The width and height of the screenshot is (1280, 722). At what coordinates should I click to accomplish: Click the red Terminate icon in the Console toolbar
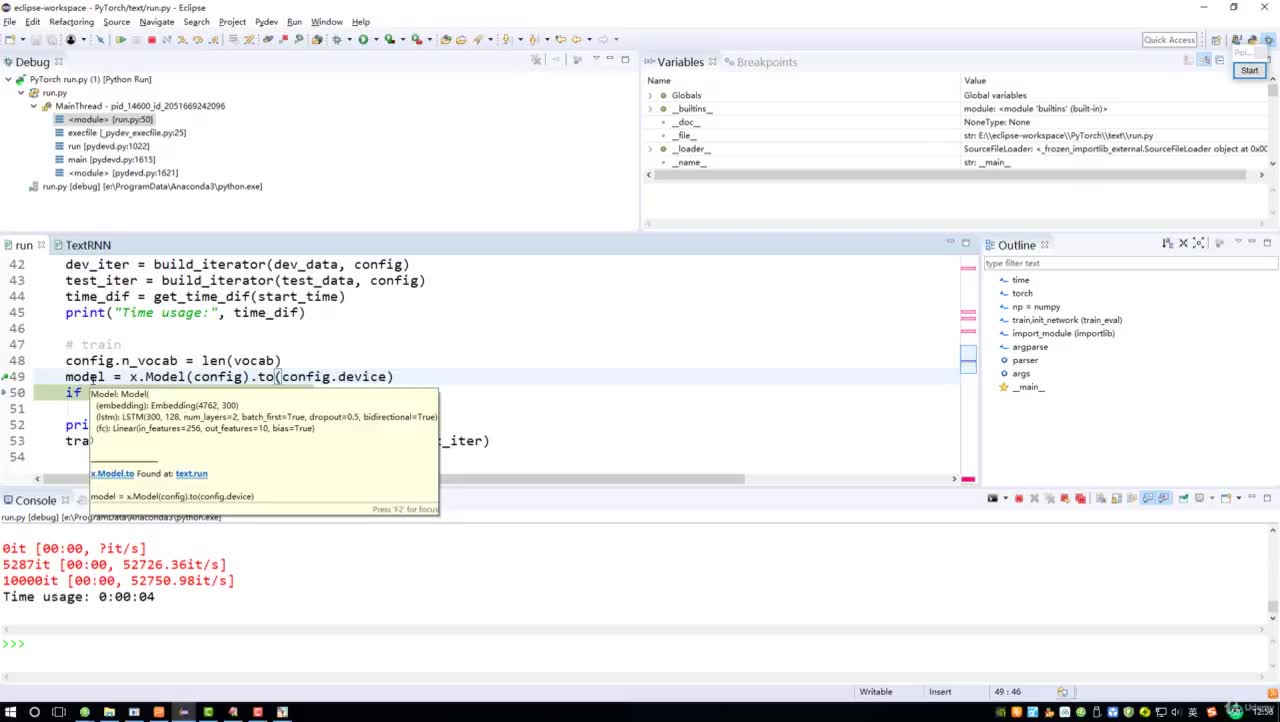(x=1019, y=498)
